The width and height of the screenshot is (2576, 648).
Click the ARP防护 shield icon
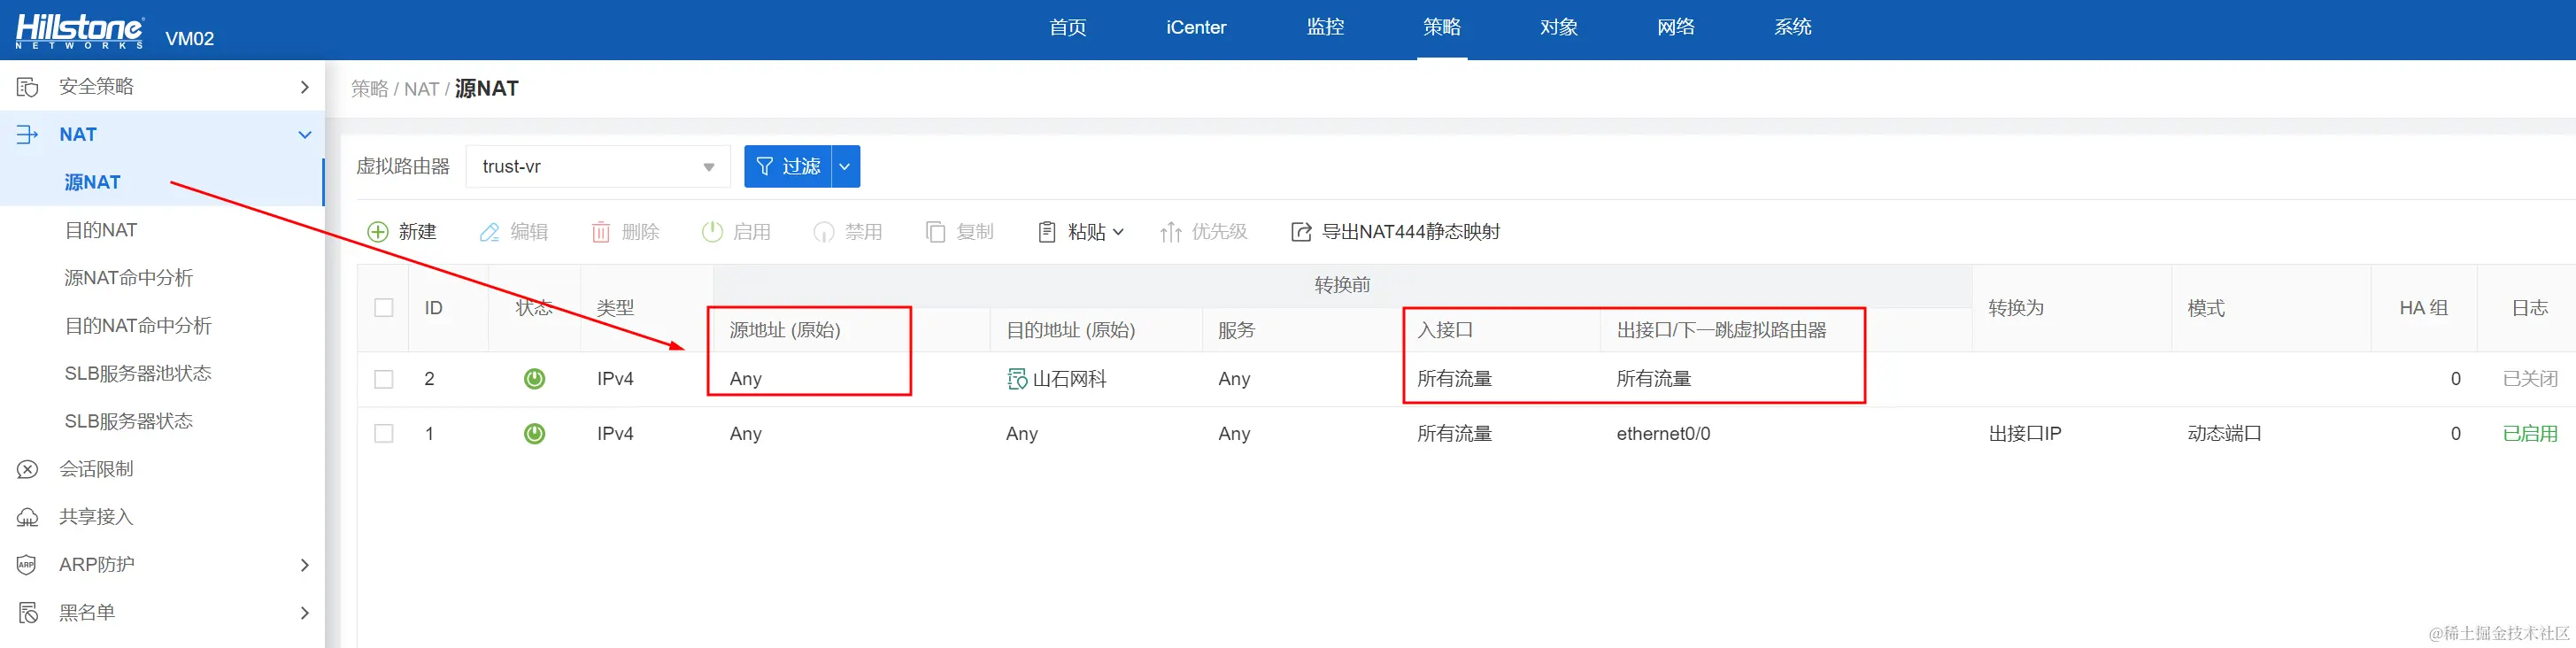click(27, 565)
